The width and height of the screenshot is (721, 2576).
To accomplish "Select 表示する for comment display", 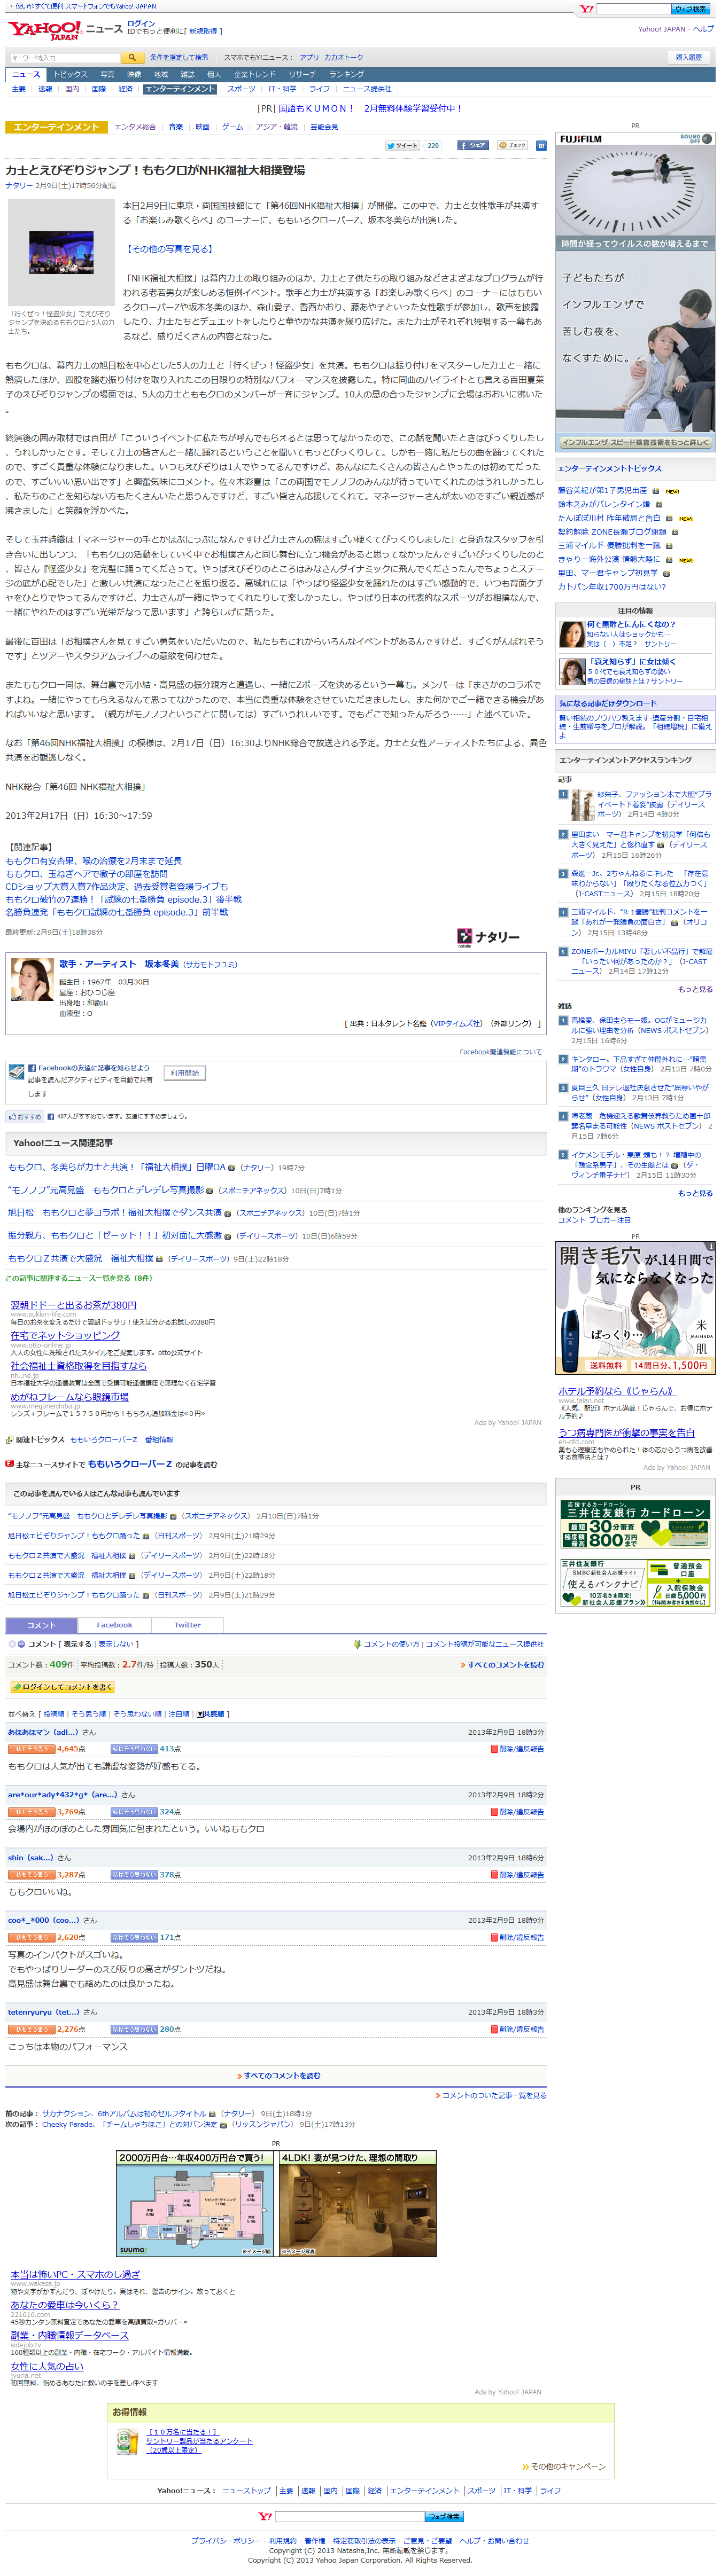I will (x=77, y=1644).
